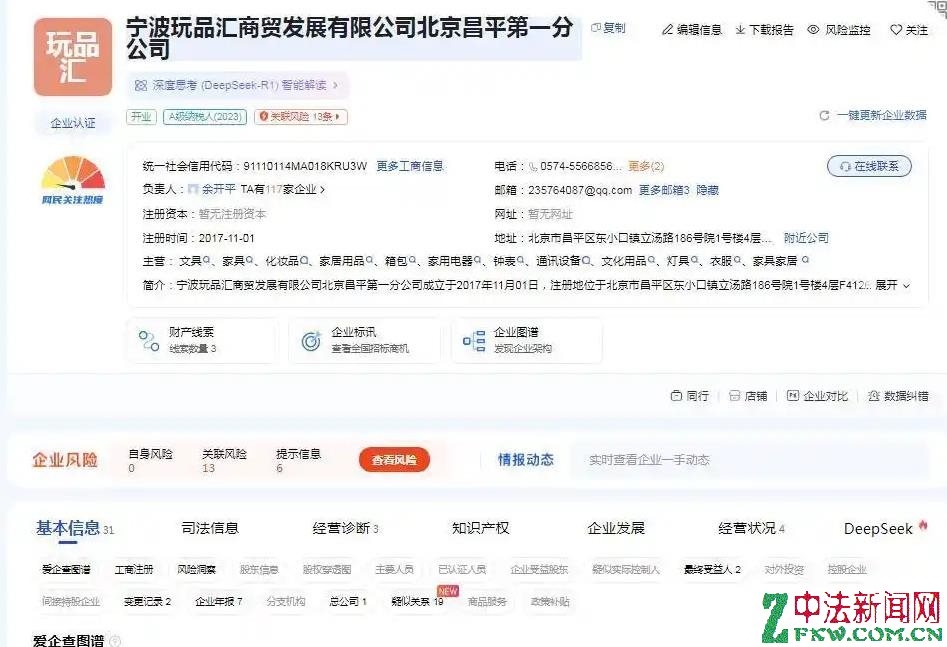The image size is (947, 647).
Task: Enable 风险监控 risk monitoring
Action: click(x=839, y=30)
